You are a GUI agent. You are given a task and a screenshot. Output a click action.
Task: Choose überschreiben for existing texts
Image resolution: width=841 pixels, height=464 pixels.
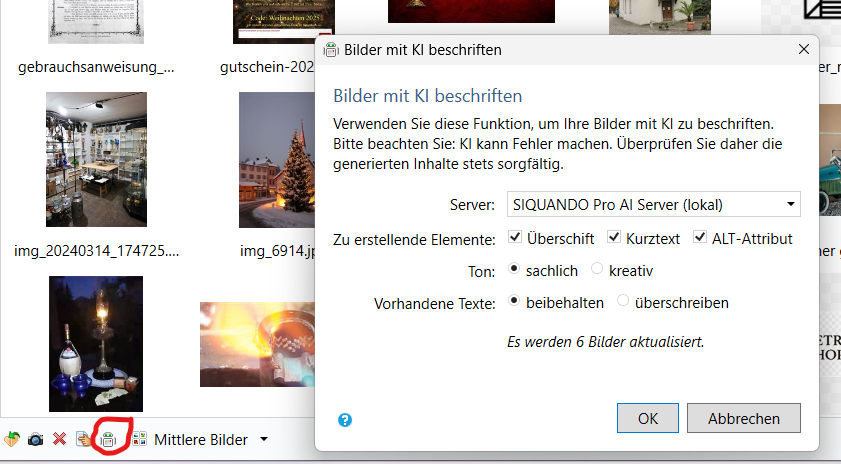623,300
